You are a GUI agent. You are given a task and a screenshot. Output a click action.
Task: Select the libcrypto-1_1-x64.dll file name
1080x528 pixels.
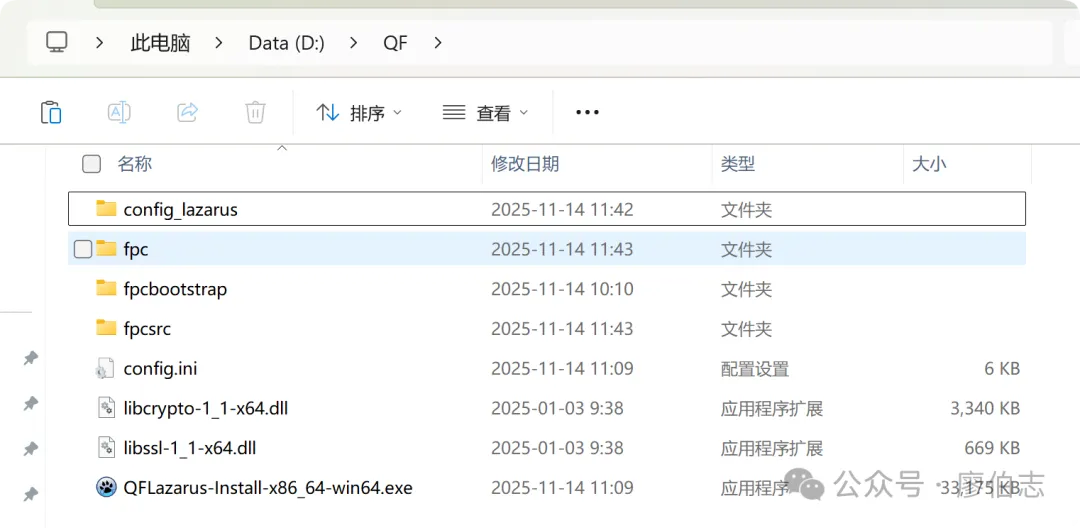[x=205, y=409]
